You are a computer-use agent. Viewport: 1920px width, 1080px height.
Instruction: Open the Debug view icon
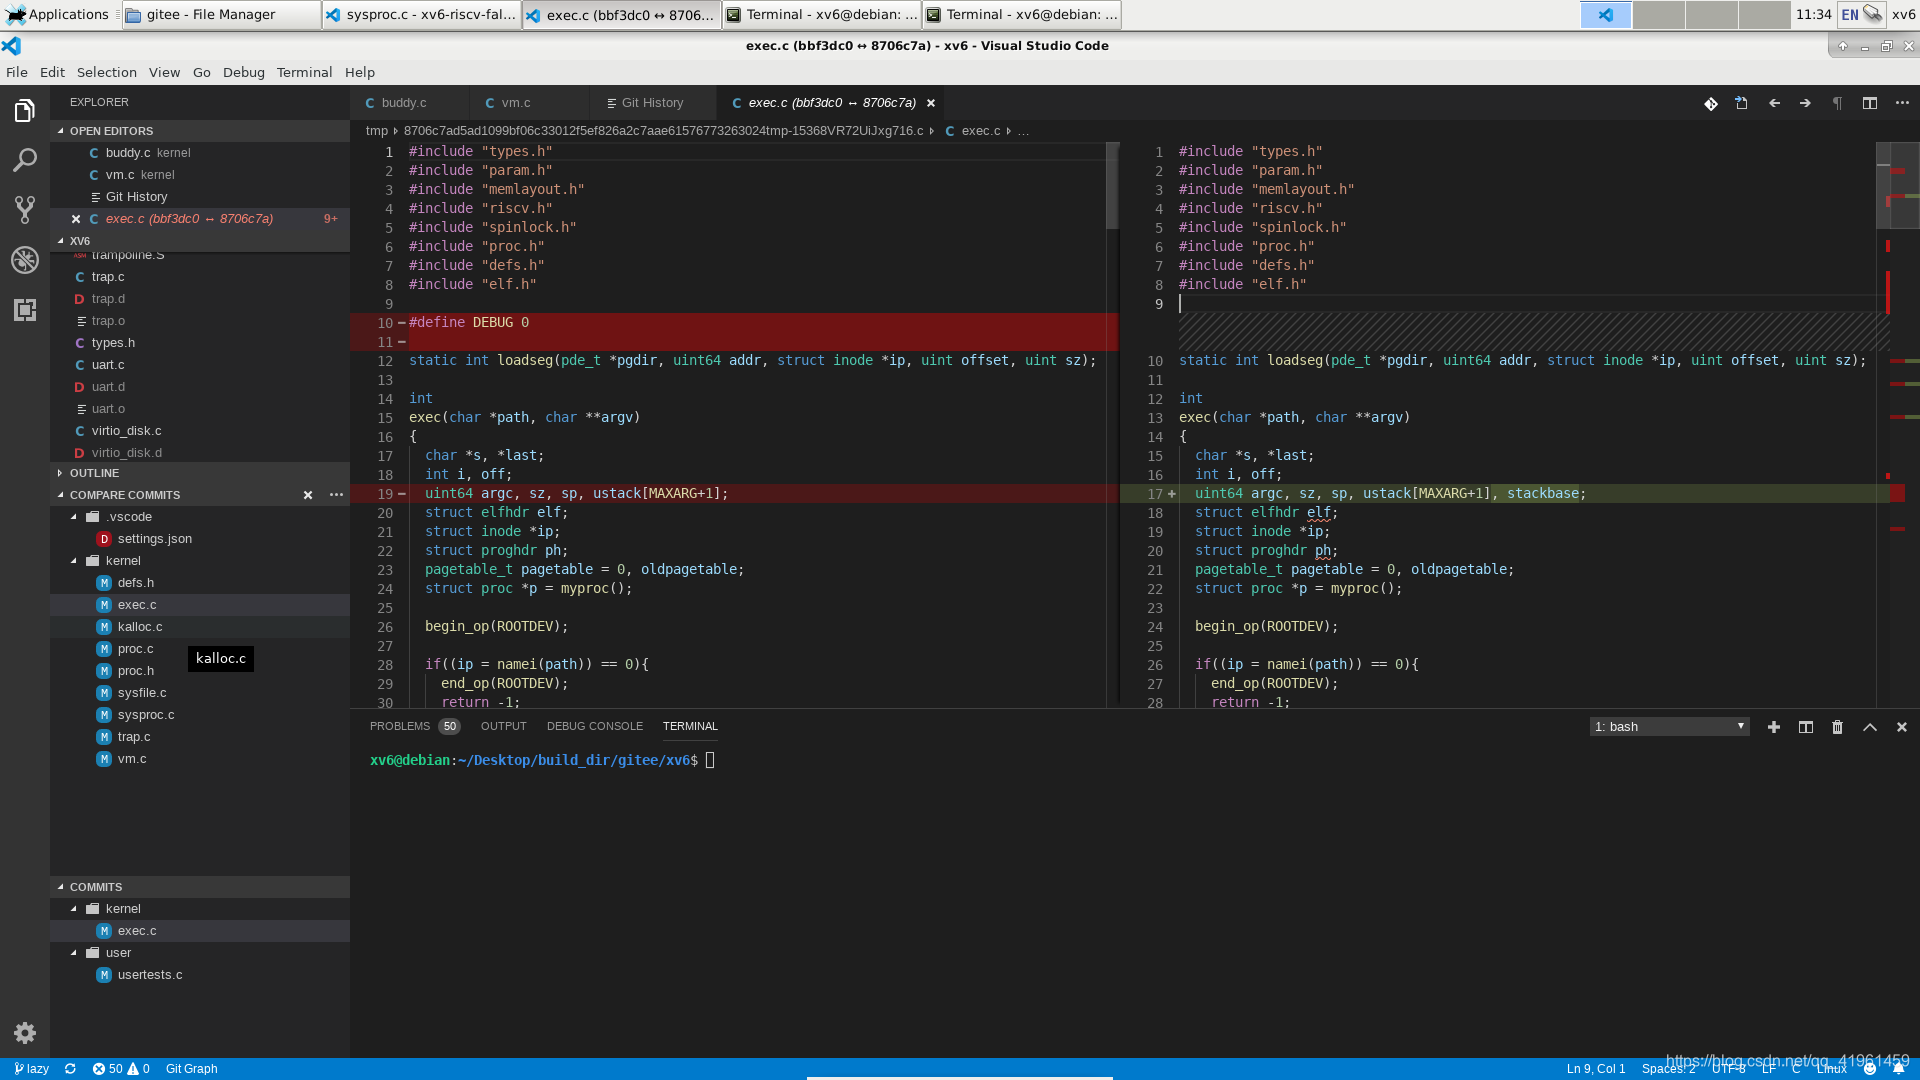tap(25, 260)
